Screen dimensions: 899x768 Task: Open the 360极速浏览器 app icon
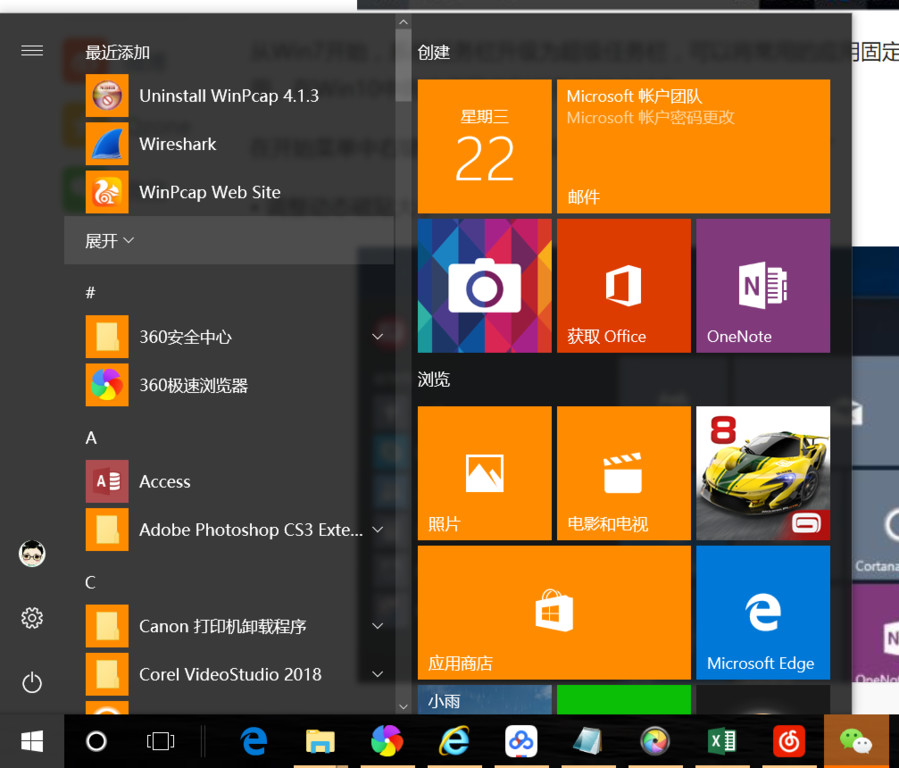pyautogui.click(x=107, y=385)
